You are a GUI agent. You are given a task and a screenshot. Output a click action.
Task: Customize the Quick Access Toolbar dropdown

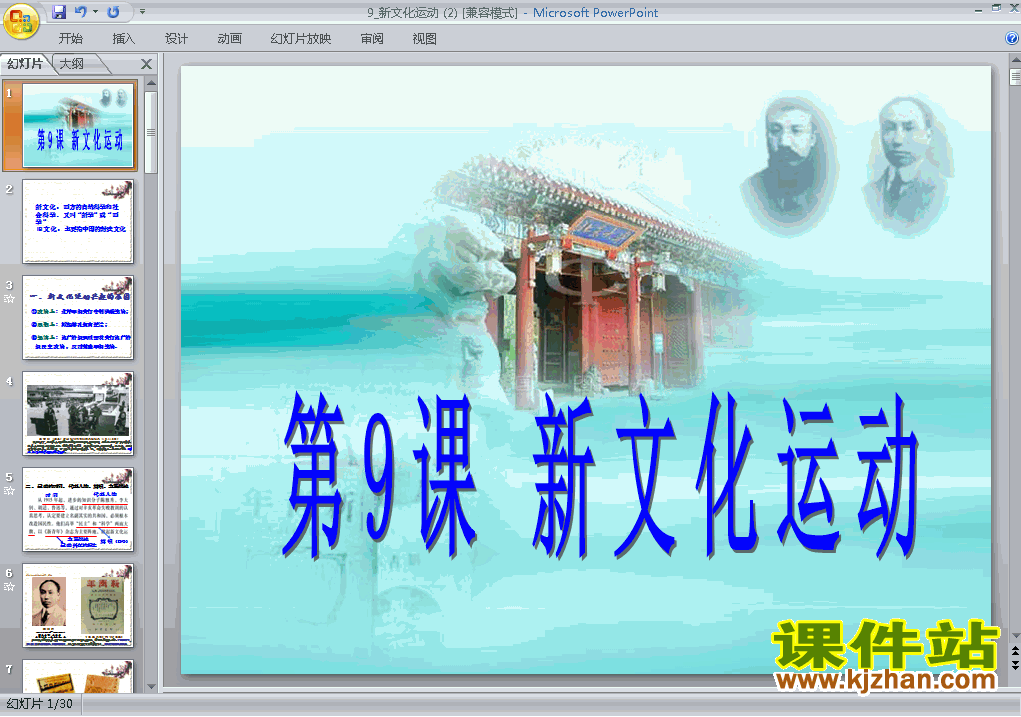click(x=143, y=12)
